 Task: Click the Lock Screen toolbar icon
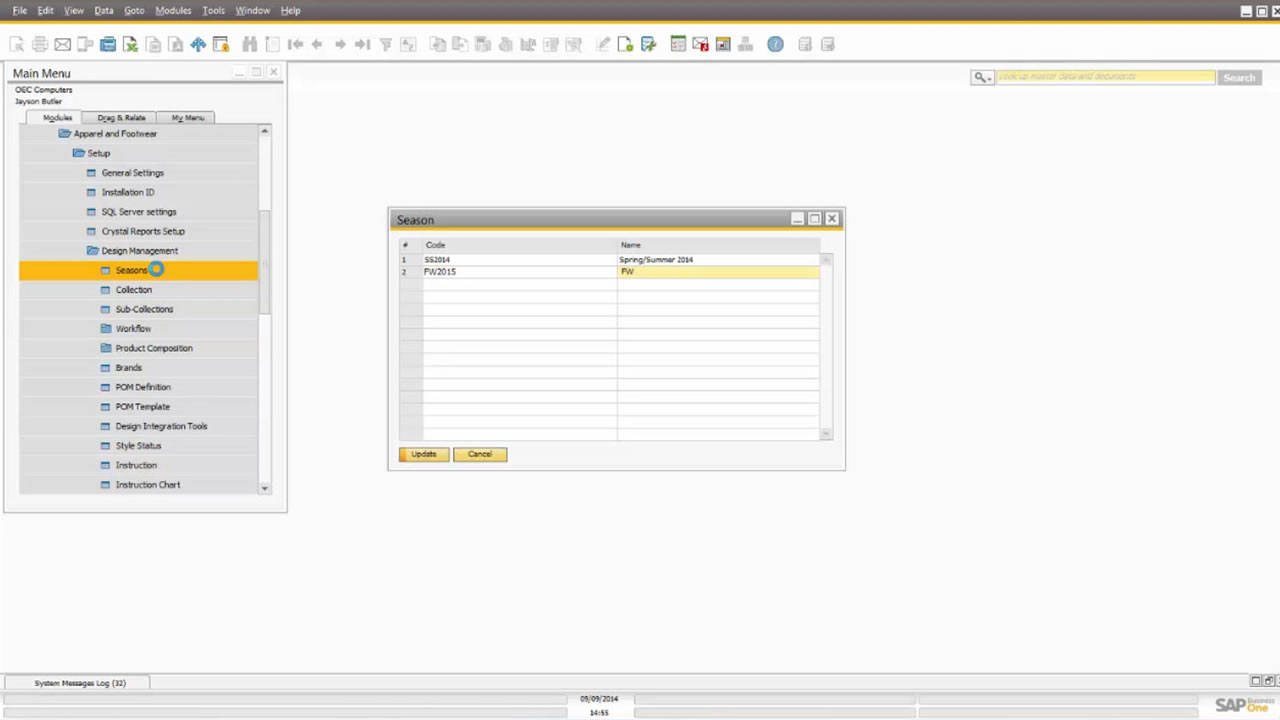221,44
